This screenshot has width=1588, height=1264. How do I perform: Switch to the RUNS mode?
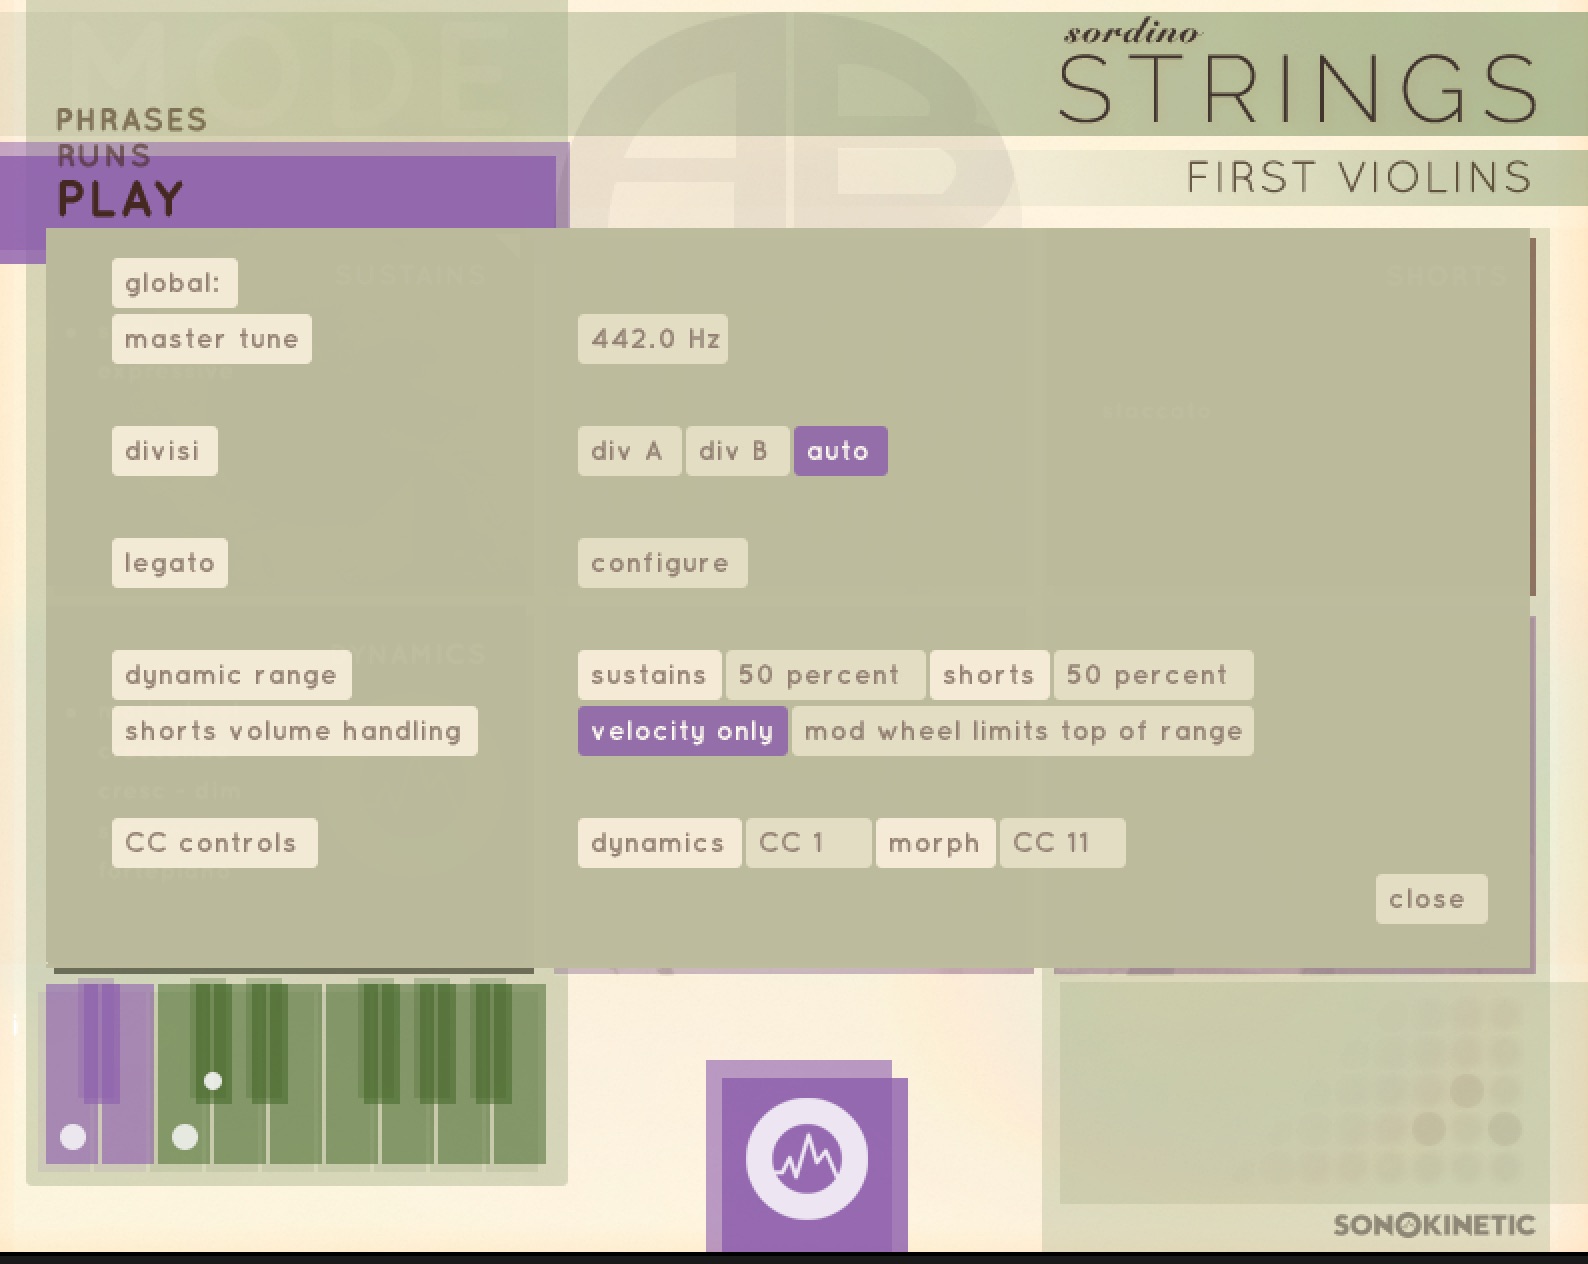coord(104,156)
